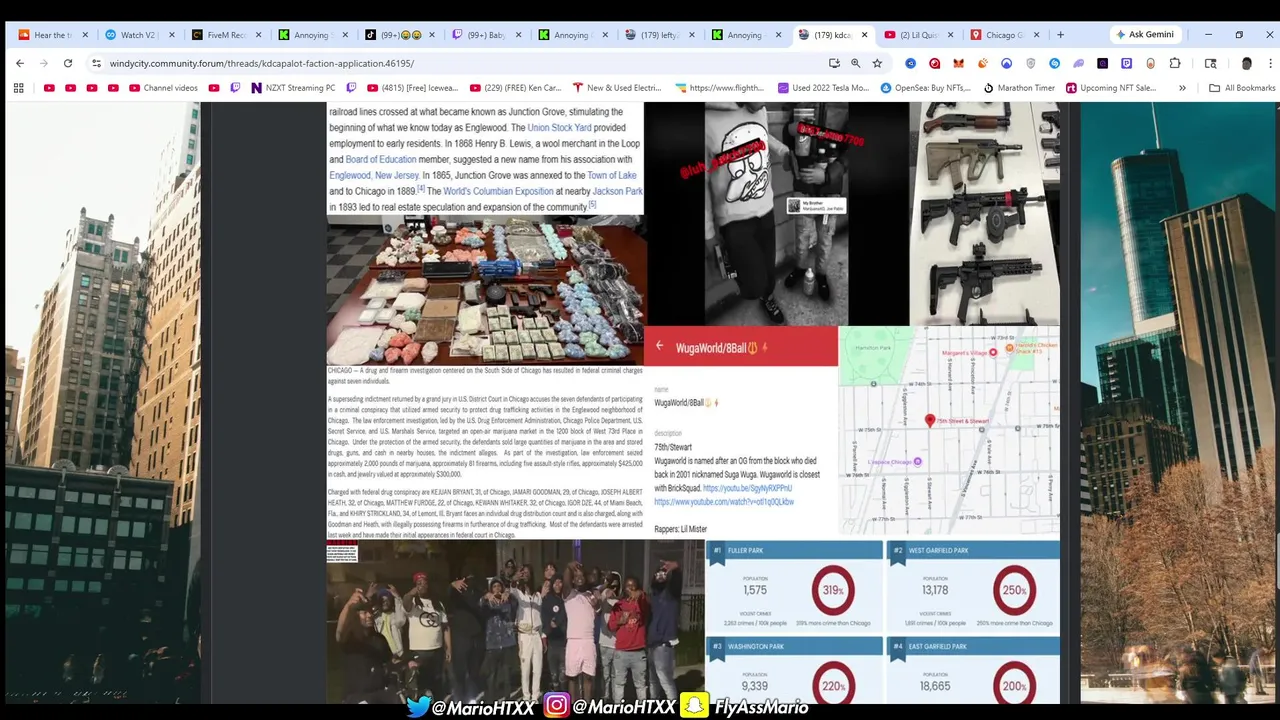The width and height of the screenshot is (1280, 720).
Task: Click the rifles photo
Action: tap(984, 214)
